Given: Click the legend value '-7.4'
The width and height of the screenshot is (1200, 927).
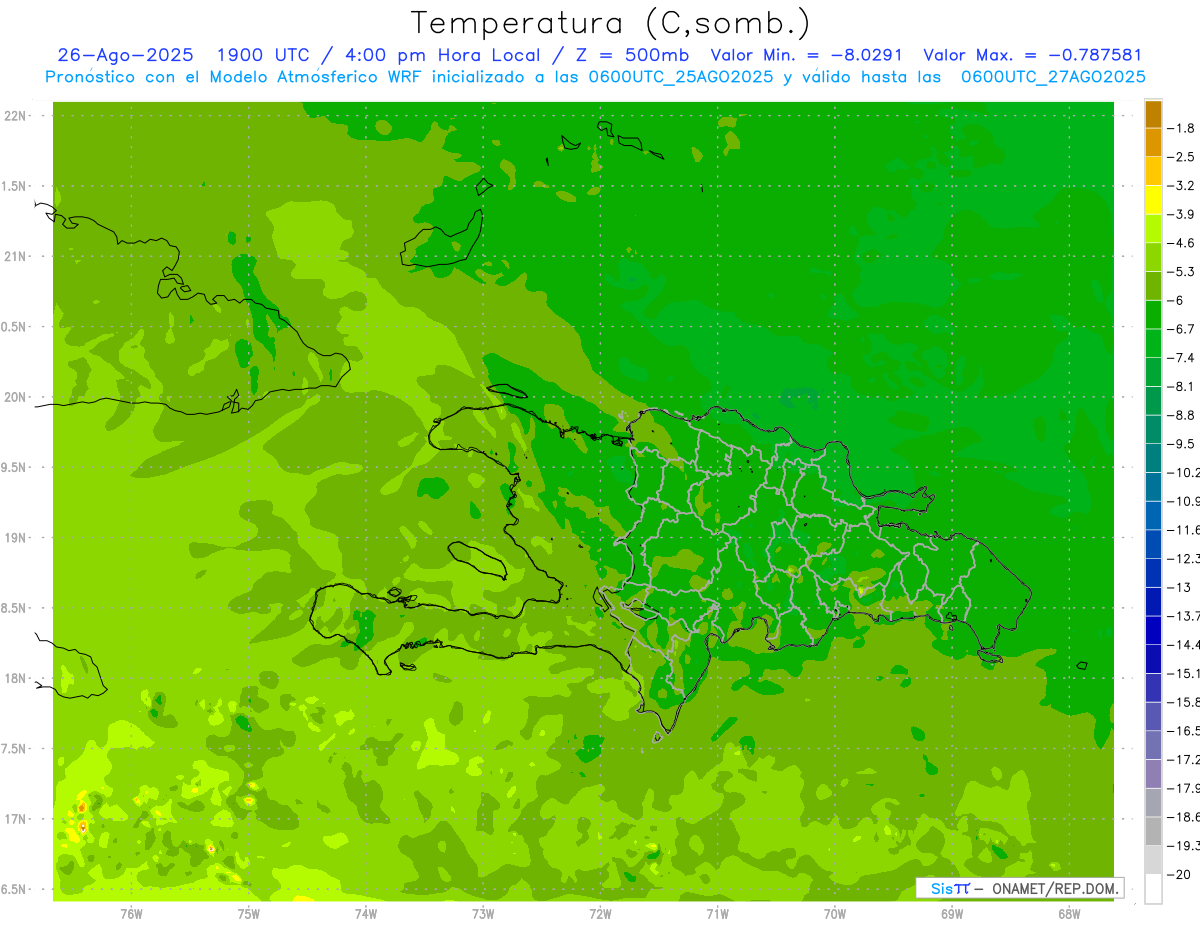Looking at the screenshot, I should (1183, 358).
